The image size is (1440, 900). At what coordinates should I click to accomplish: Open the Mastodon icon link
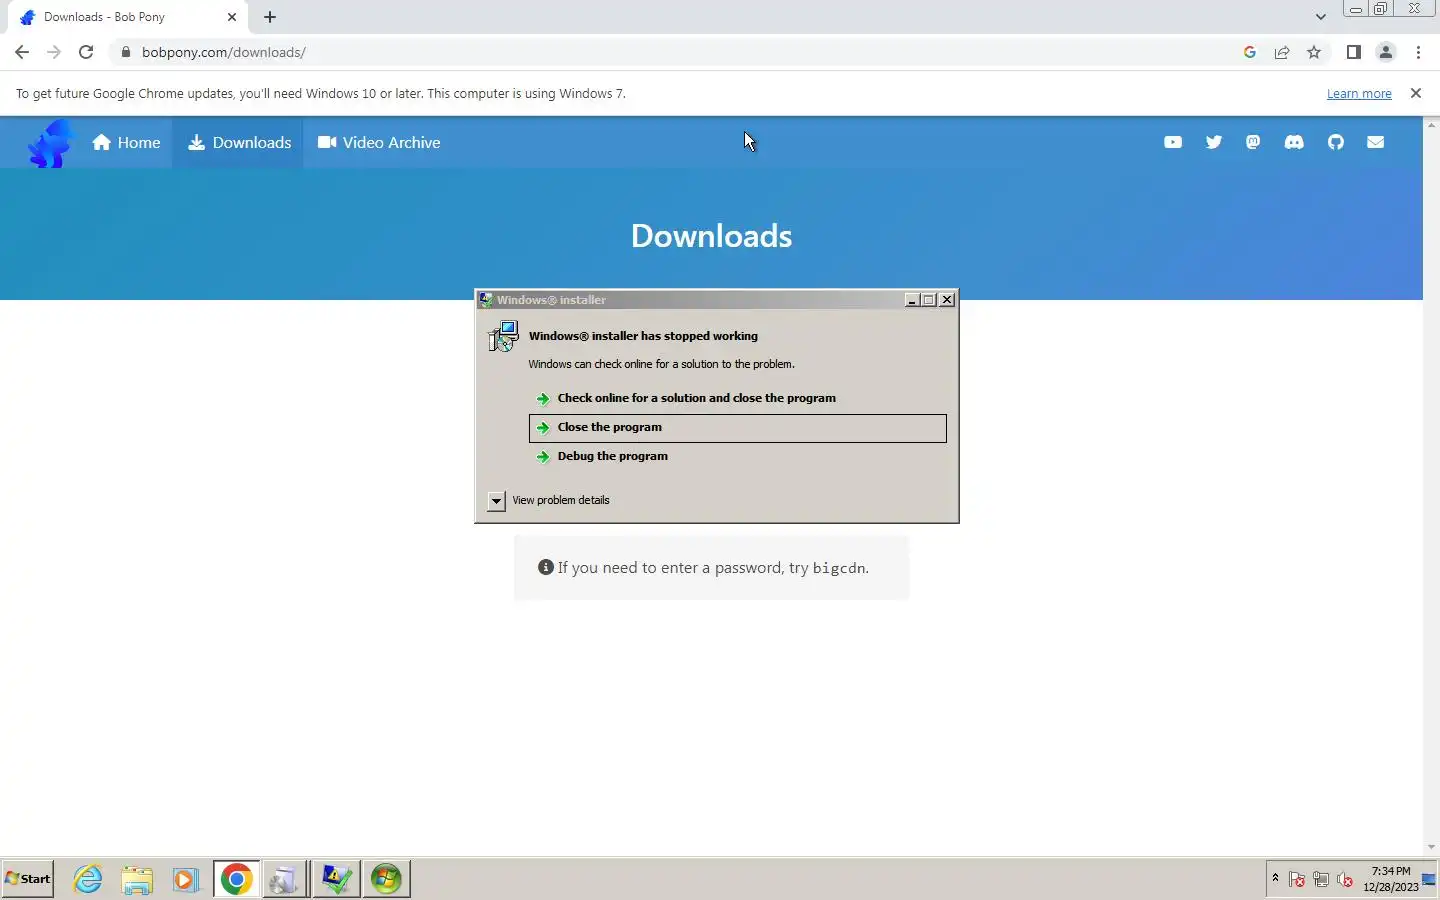1253,142
